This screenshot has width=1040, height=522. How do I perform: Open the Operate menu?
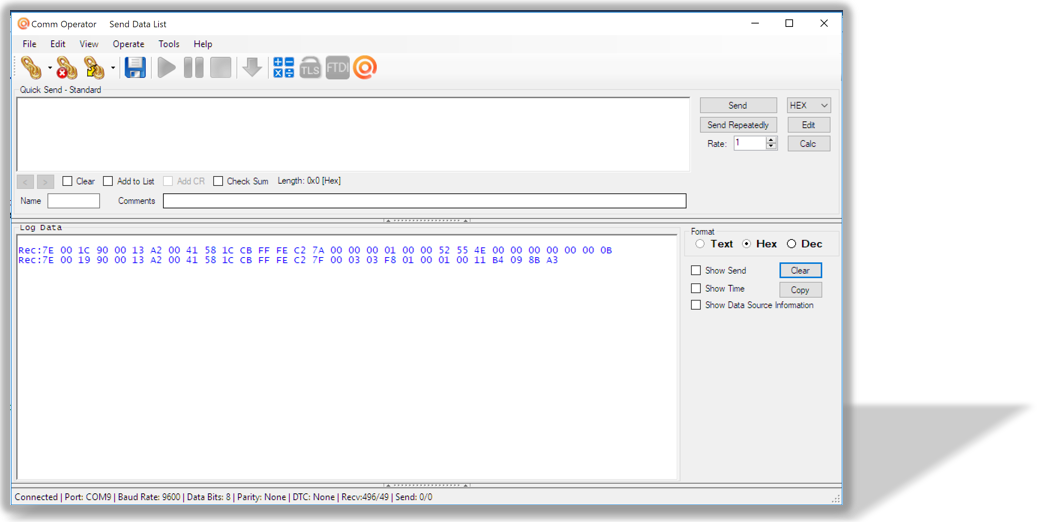pyautogui.click(x=129, y=44)
